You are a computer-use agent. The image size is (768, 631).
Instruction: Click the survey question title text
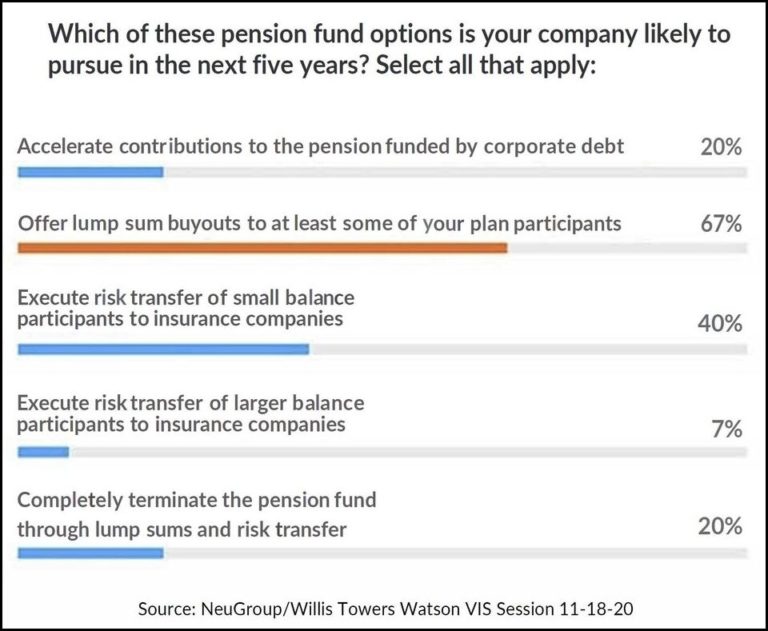389,52
